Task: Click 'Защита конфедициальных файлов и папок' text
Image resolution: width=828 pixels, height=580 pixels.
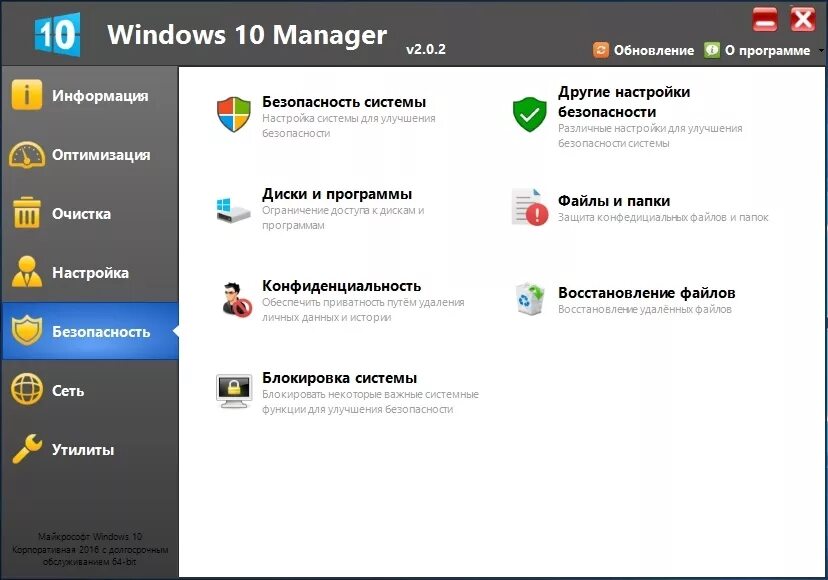Action: (663, 217)
